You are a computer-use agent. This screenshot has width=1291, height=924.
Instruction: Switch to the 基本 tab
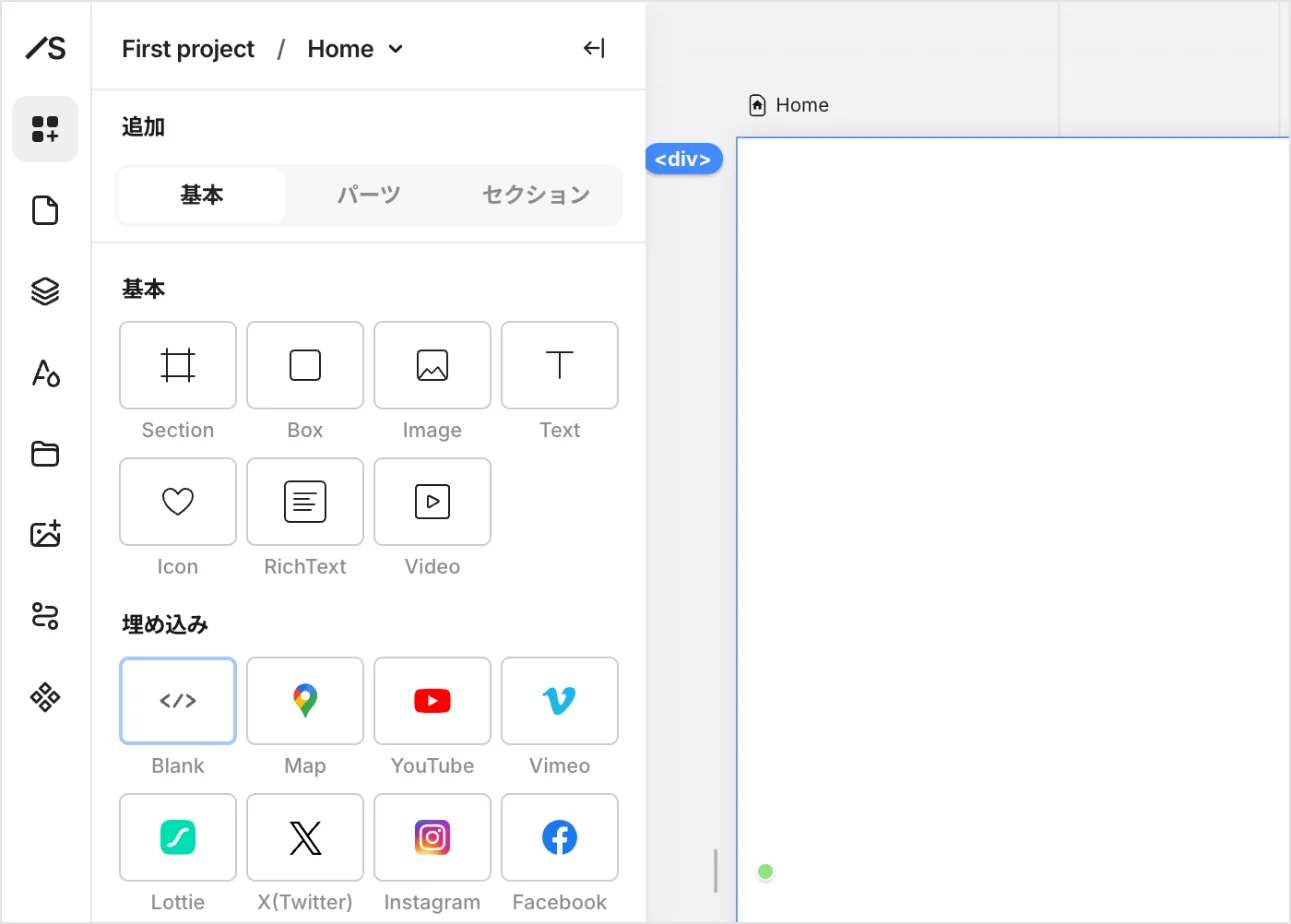pyautogui.click(x=202, y=195)
